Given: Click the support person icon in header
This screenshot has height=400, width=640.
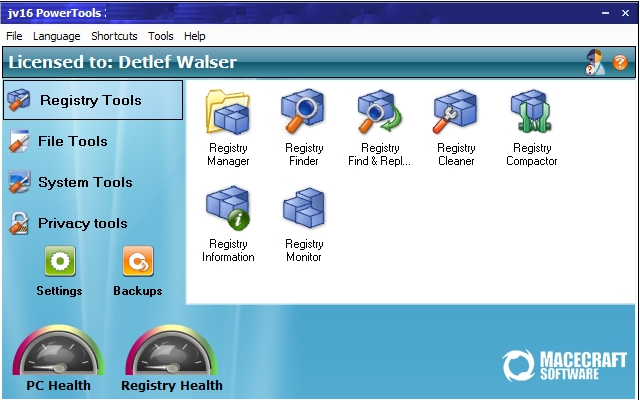Looking at the screenshot, I should tap(594, 62).
